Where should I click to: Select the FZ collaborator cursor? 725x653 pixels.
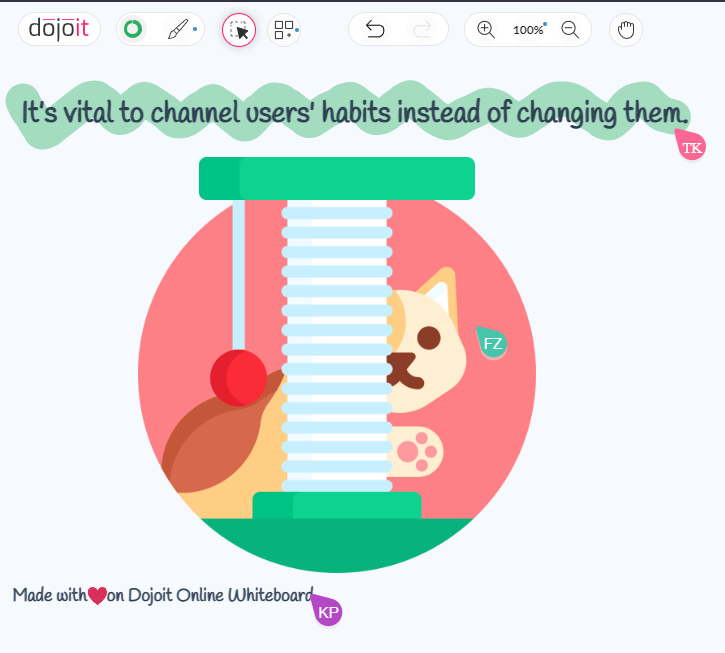pos(492,342)
